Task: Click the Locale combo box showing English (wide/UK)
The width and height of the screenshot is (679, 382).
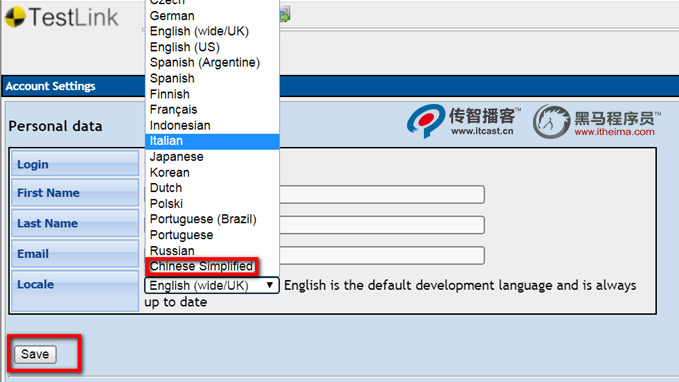Action: pyautogui.click(x=212, y=285)
